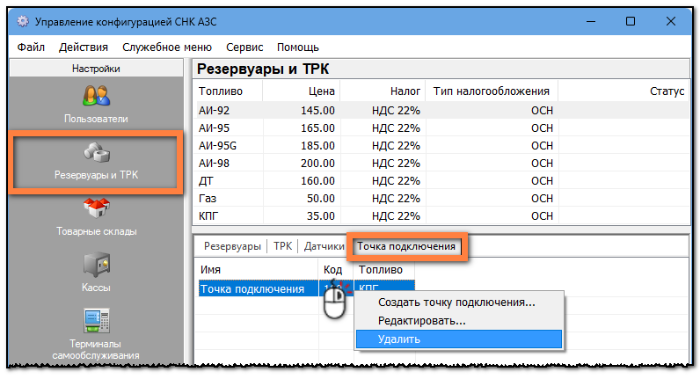Screen dimensions: 700x379
Task: Open the Товарные склады warehouse icon
Action: coord(96,208)
